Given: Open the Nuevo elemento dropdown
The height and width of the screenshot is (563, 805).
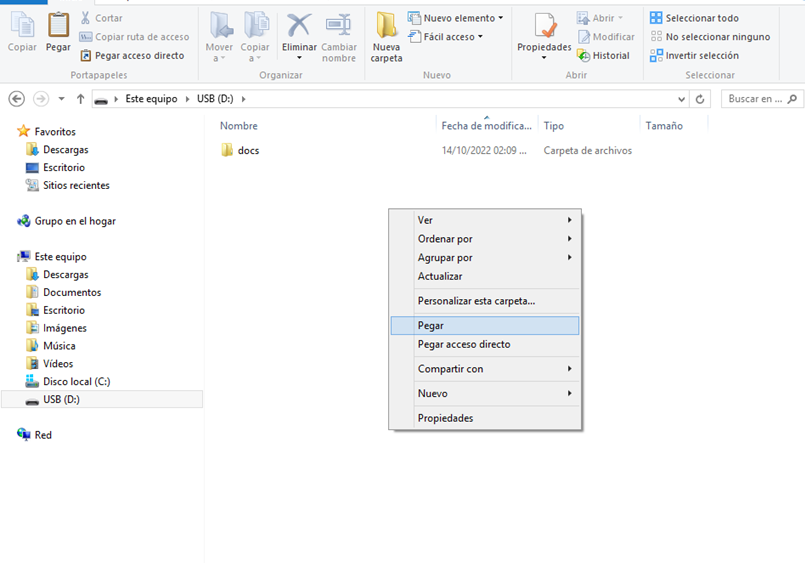Looking at the screenshot, I should tap(455, 18).
